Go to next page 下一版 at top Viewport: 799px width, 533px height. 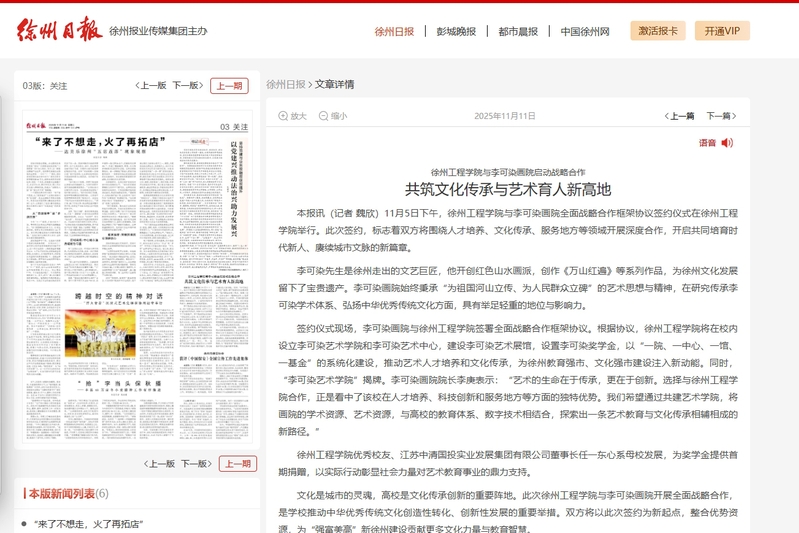(x=186, y=86)
